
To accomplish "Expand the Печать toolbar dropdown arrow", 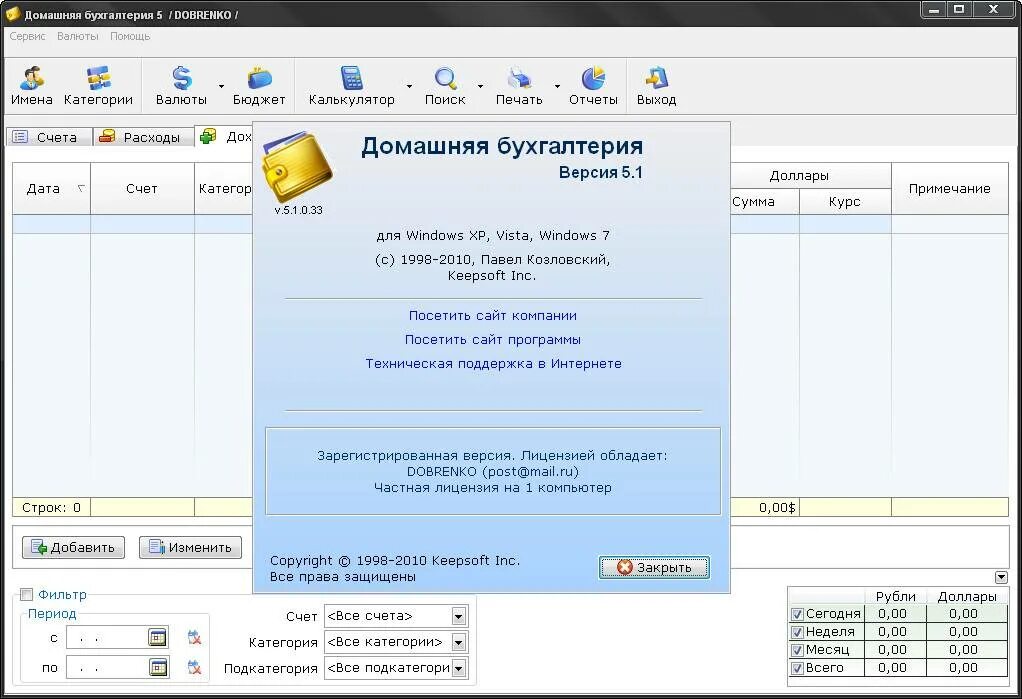I will 557,86.
